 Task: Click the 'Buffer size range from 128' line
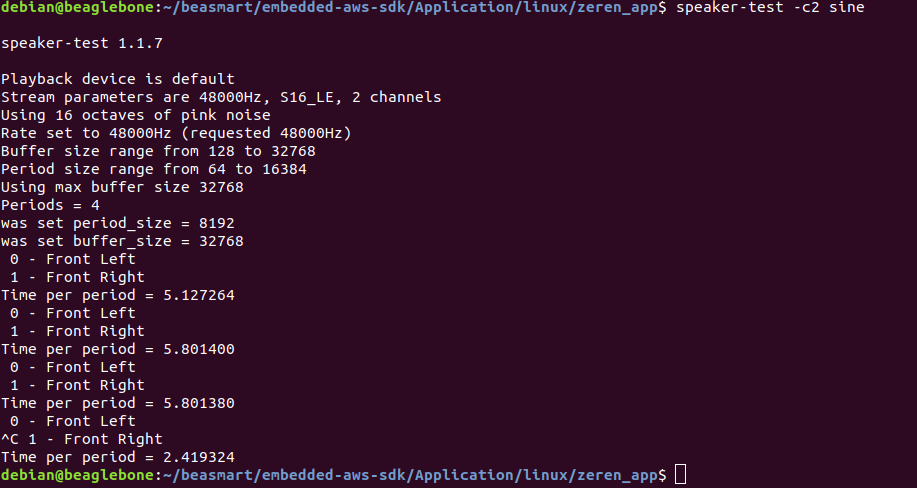coord(158,151)
